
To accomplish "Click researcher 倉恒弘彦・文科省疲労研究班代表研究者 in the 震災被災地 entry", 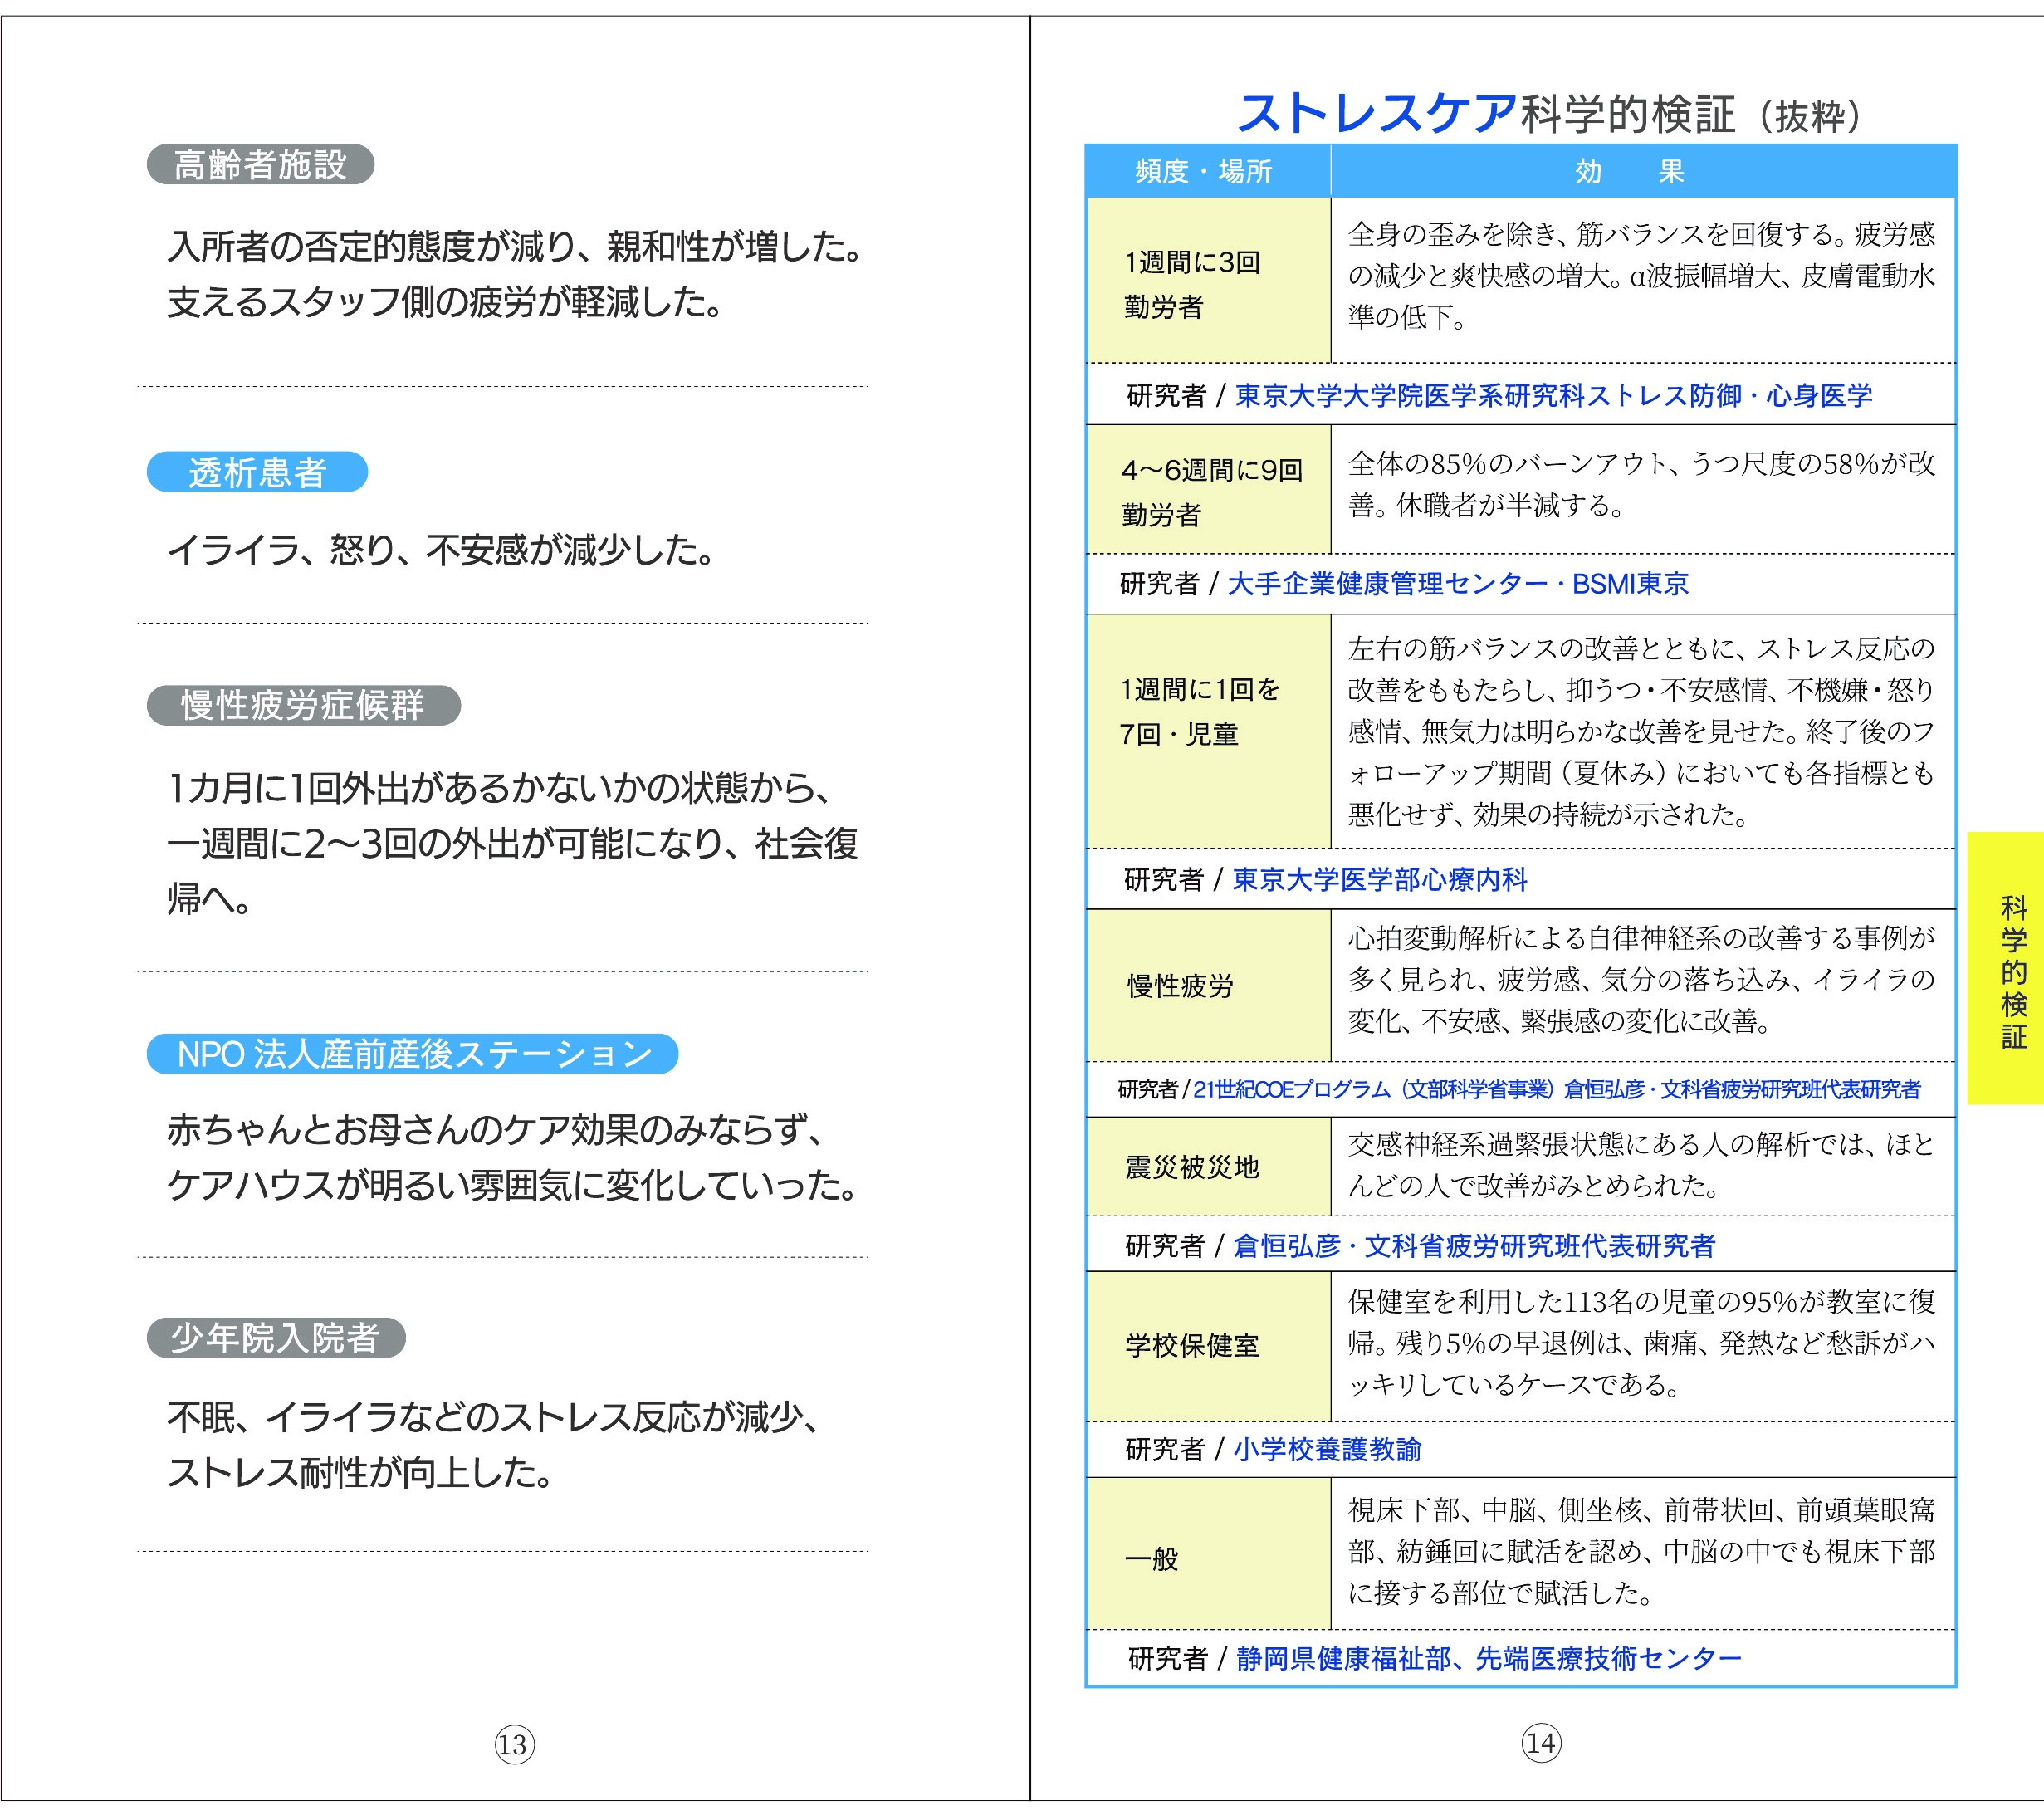I will coord(1474,1245).
